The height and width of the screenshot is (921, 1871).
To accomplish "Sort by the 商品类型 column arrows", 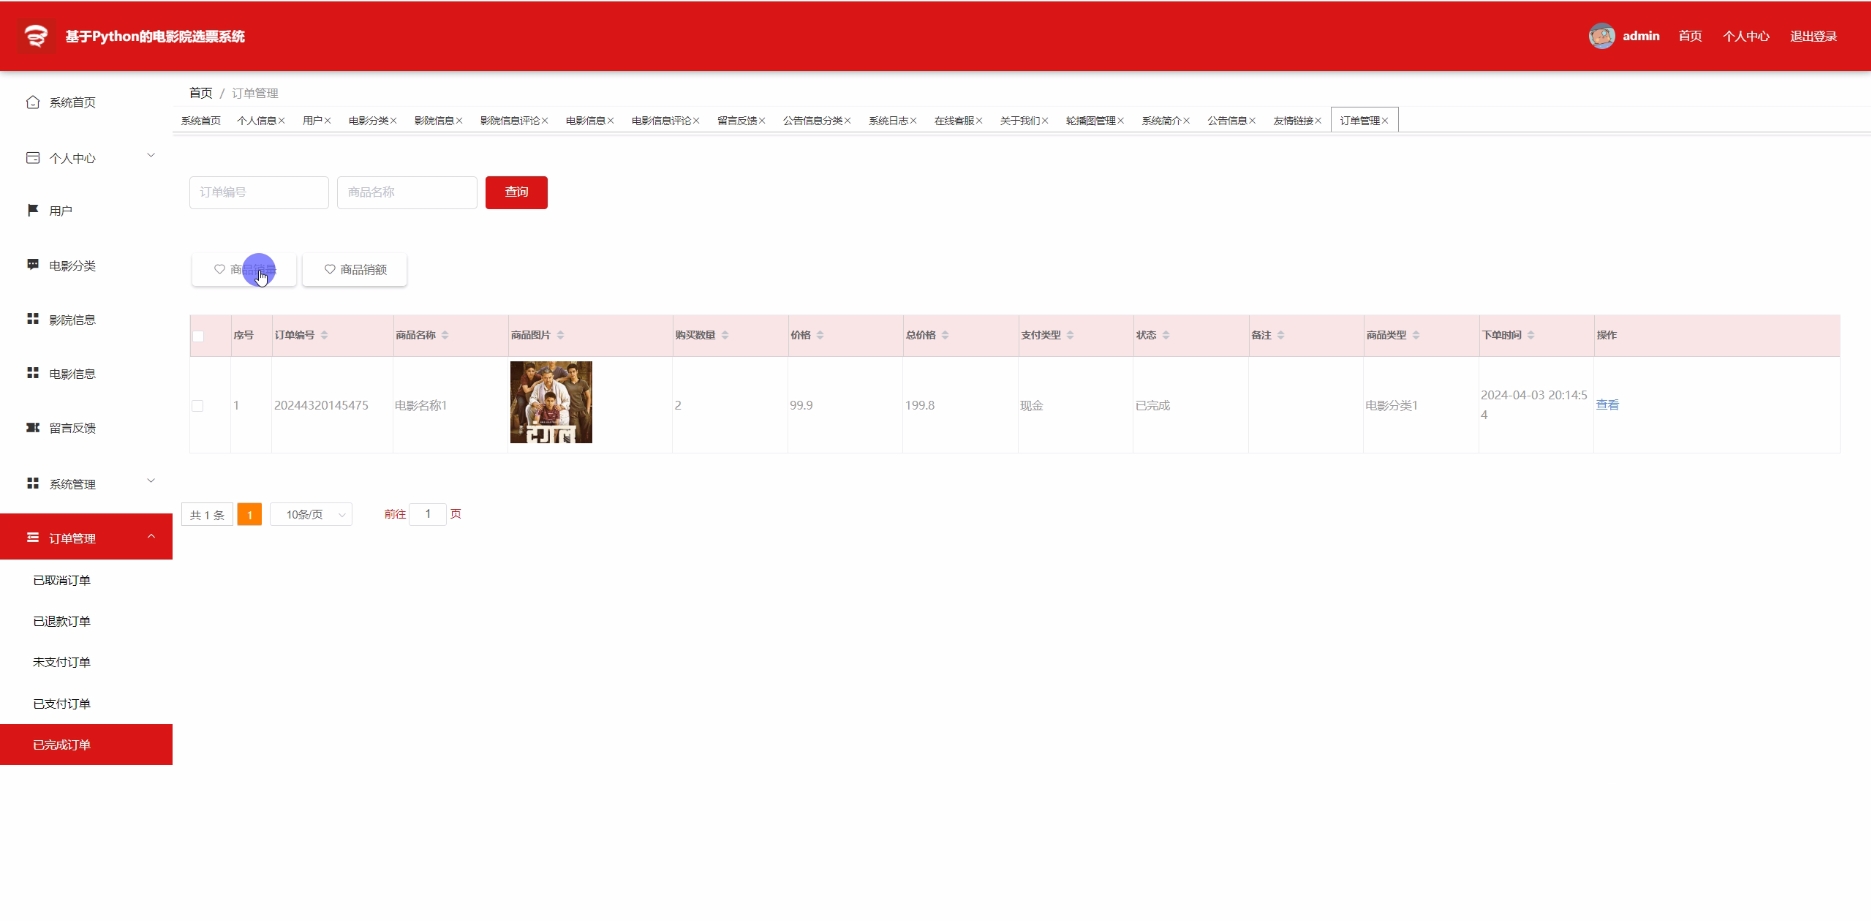I will click(1416, 335).
